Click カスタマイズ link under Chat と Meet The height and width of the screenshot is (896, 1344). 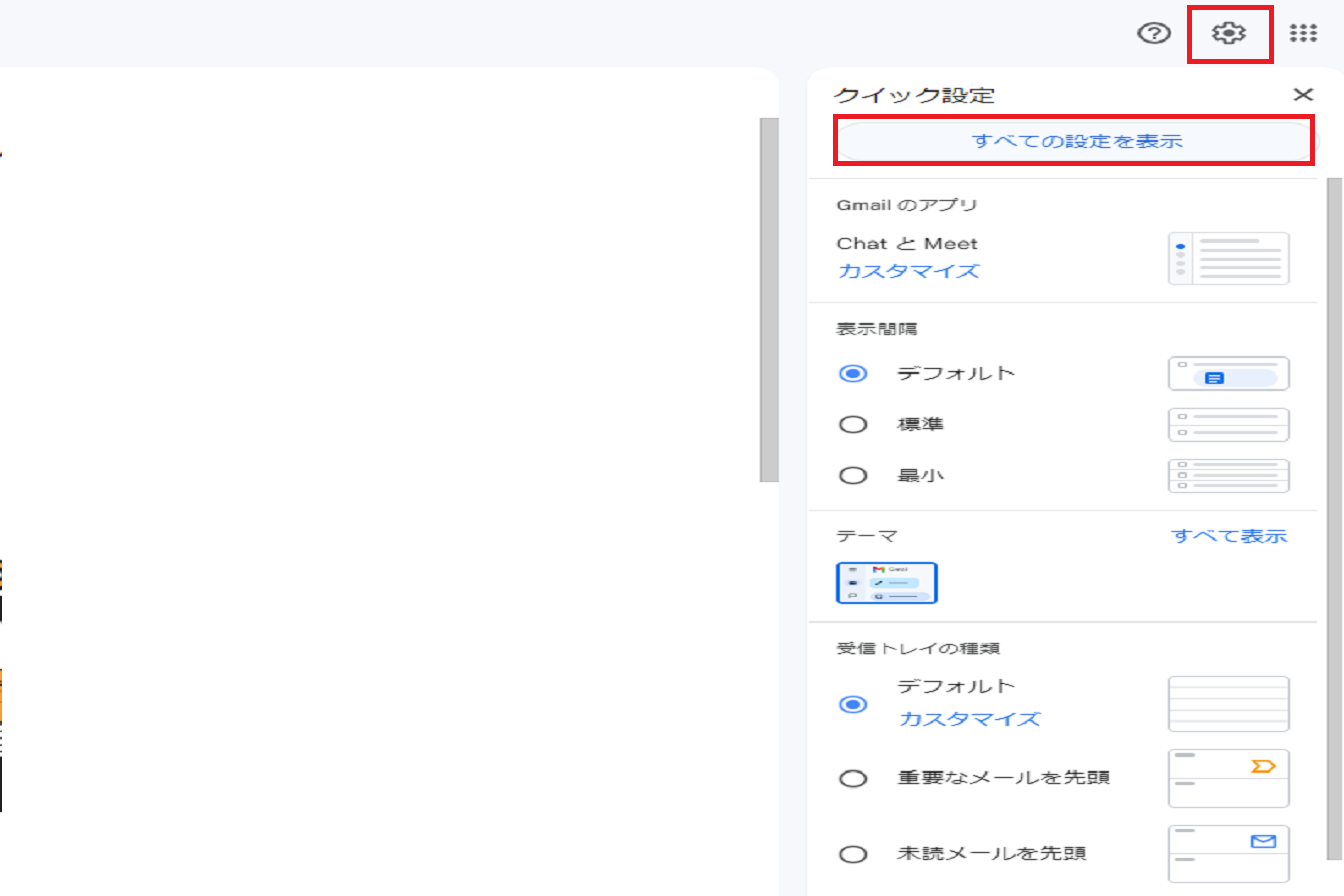[x=908, y=271]
